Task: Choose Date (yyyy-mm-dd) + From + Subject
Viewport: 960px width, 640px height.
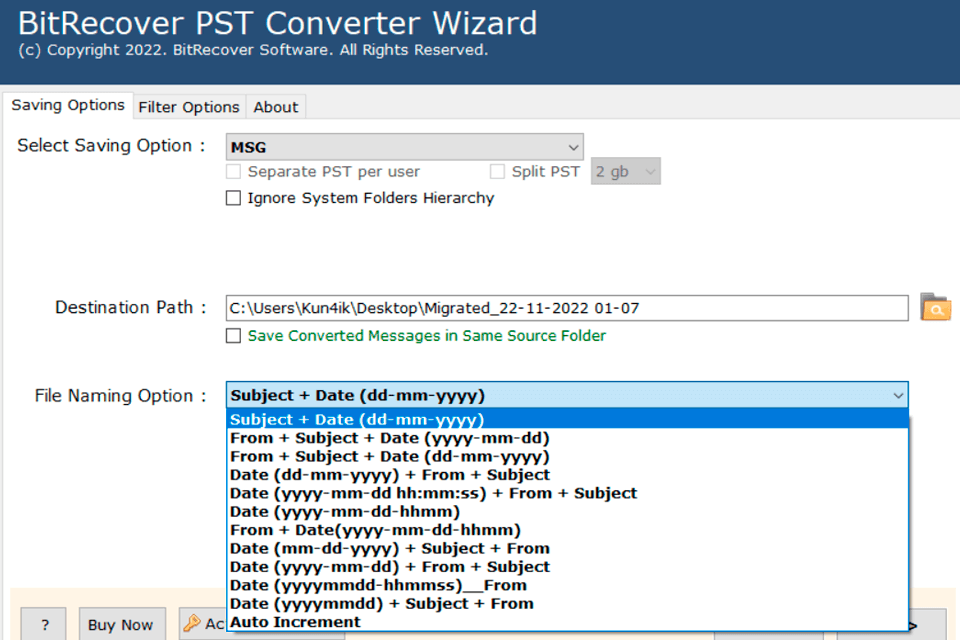Action: click(567, 567)
